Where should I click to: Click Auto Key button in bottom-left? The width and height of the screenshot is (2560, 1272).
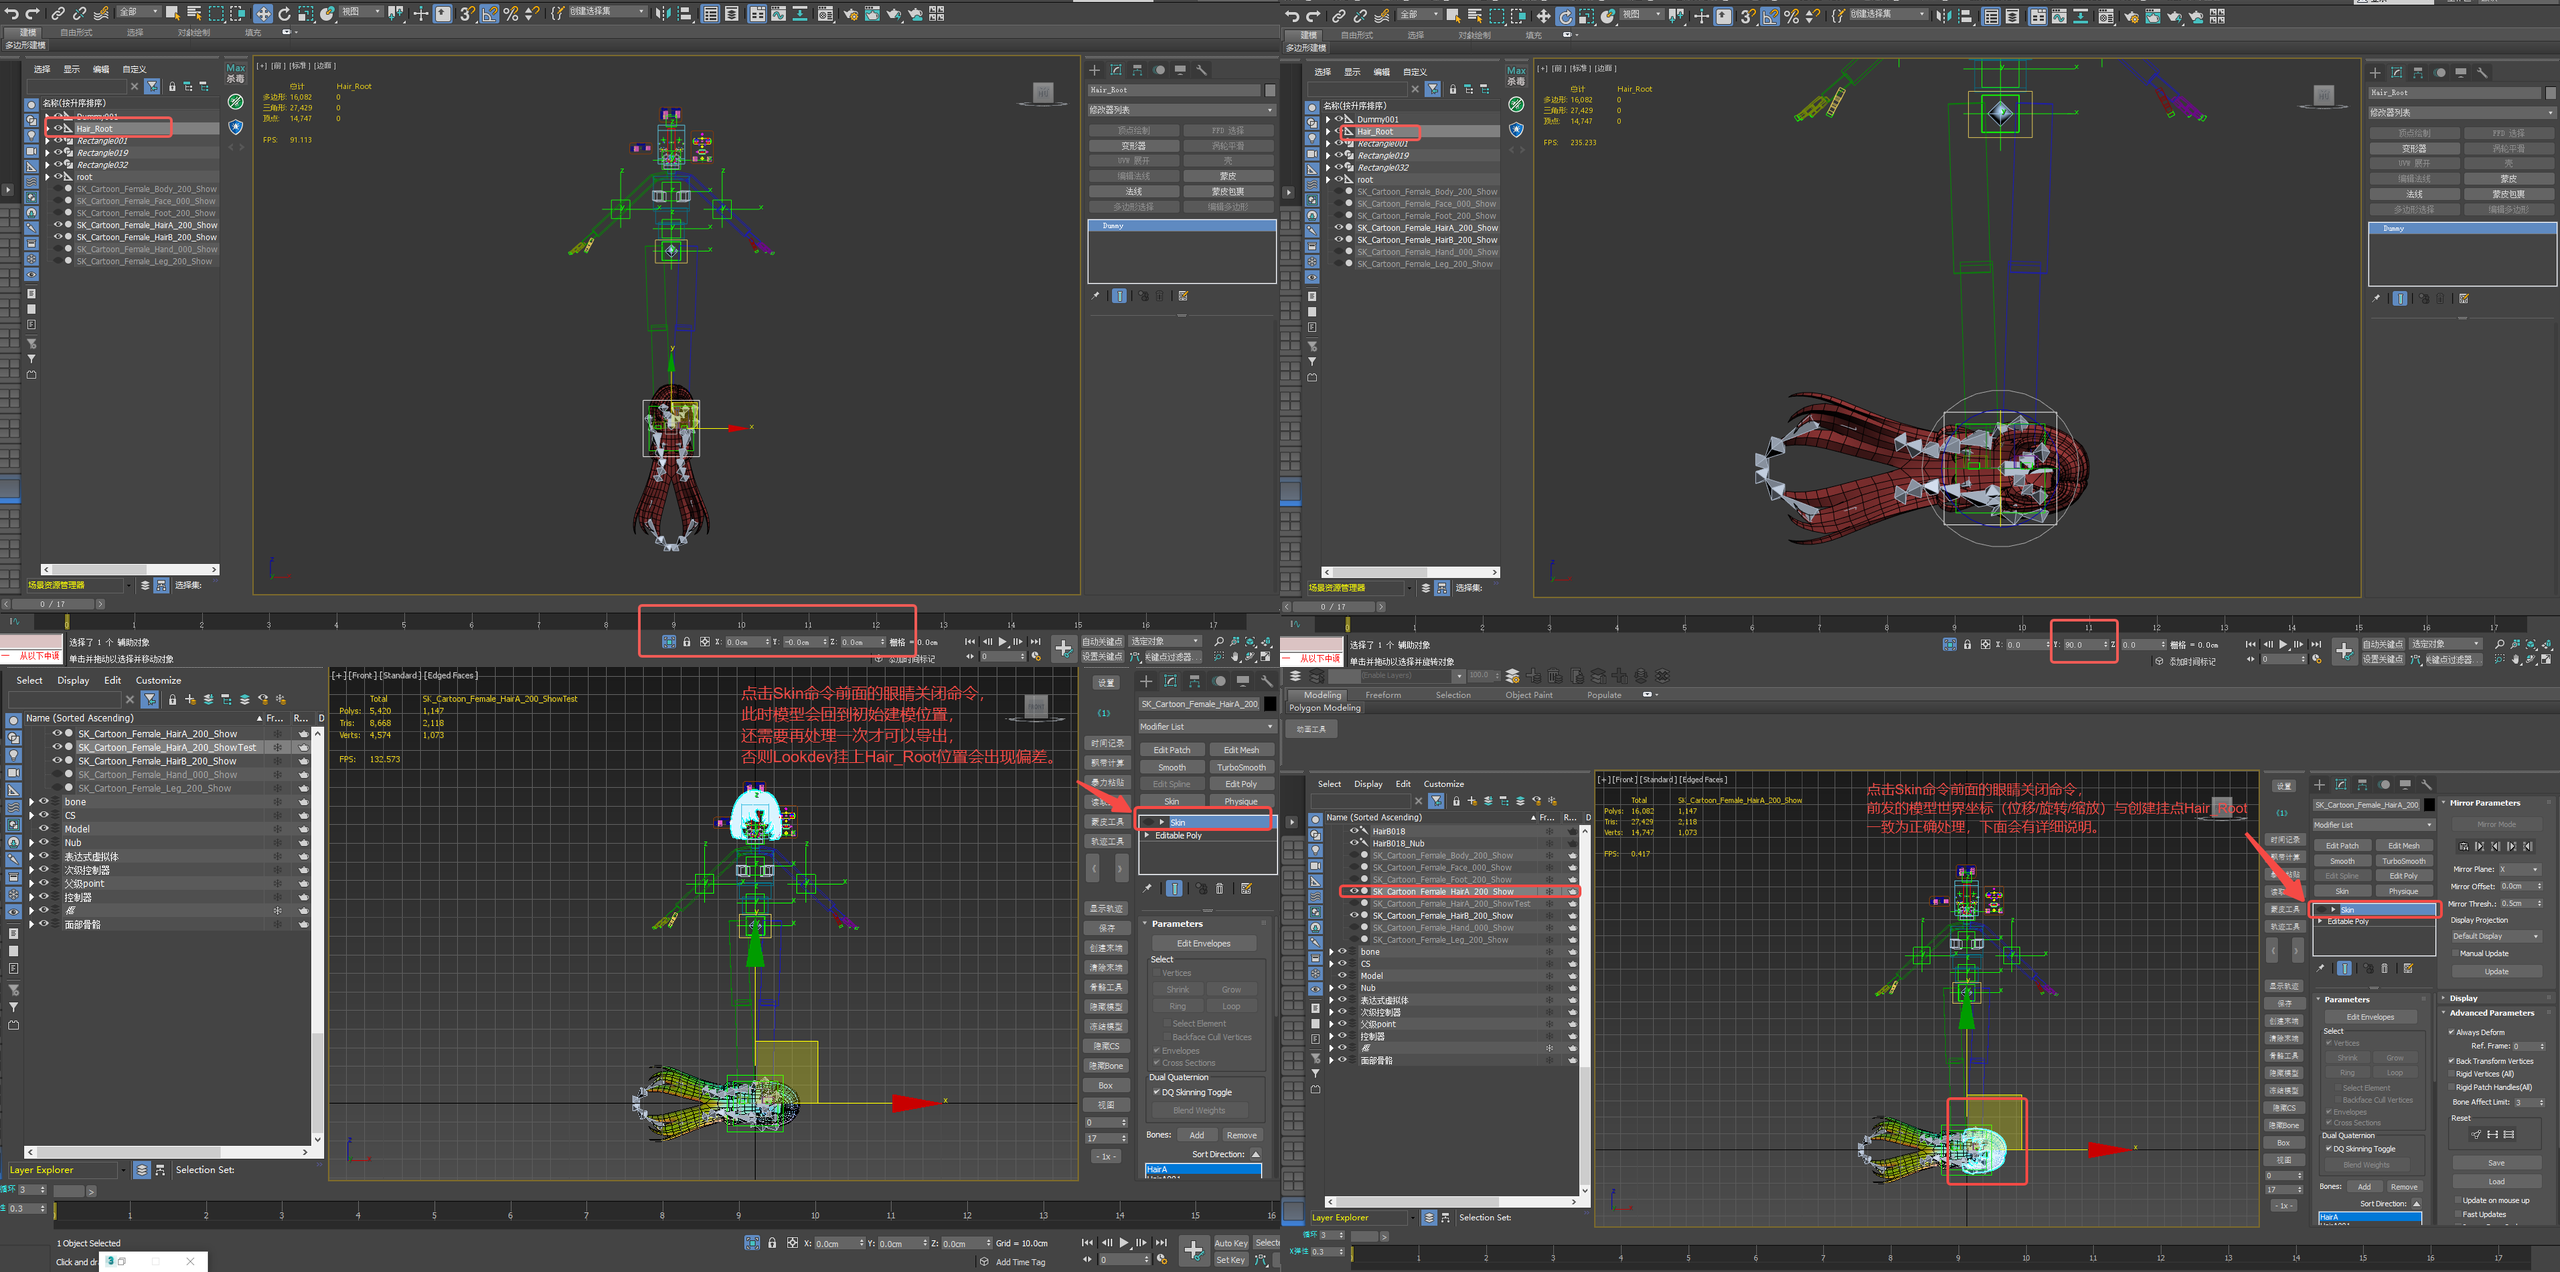[1230, 1243]
